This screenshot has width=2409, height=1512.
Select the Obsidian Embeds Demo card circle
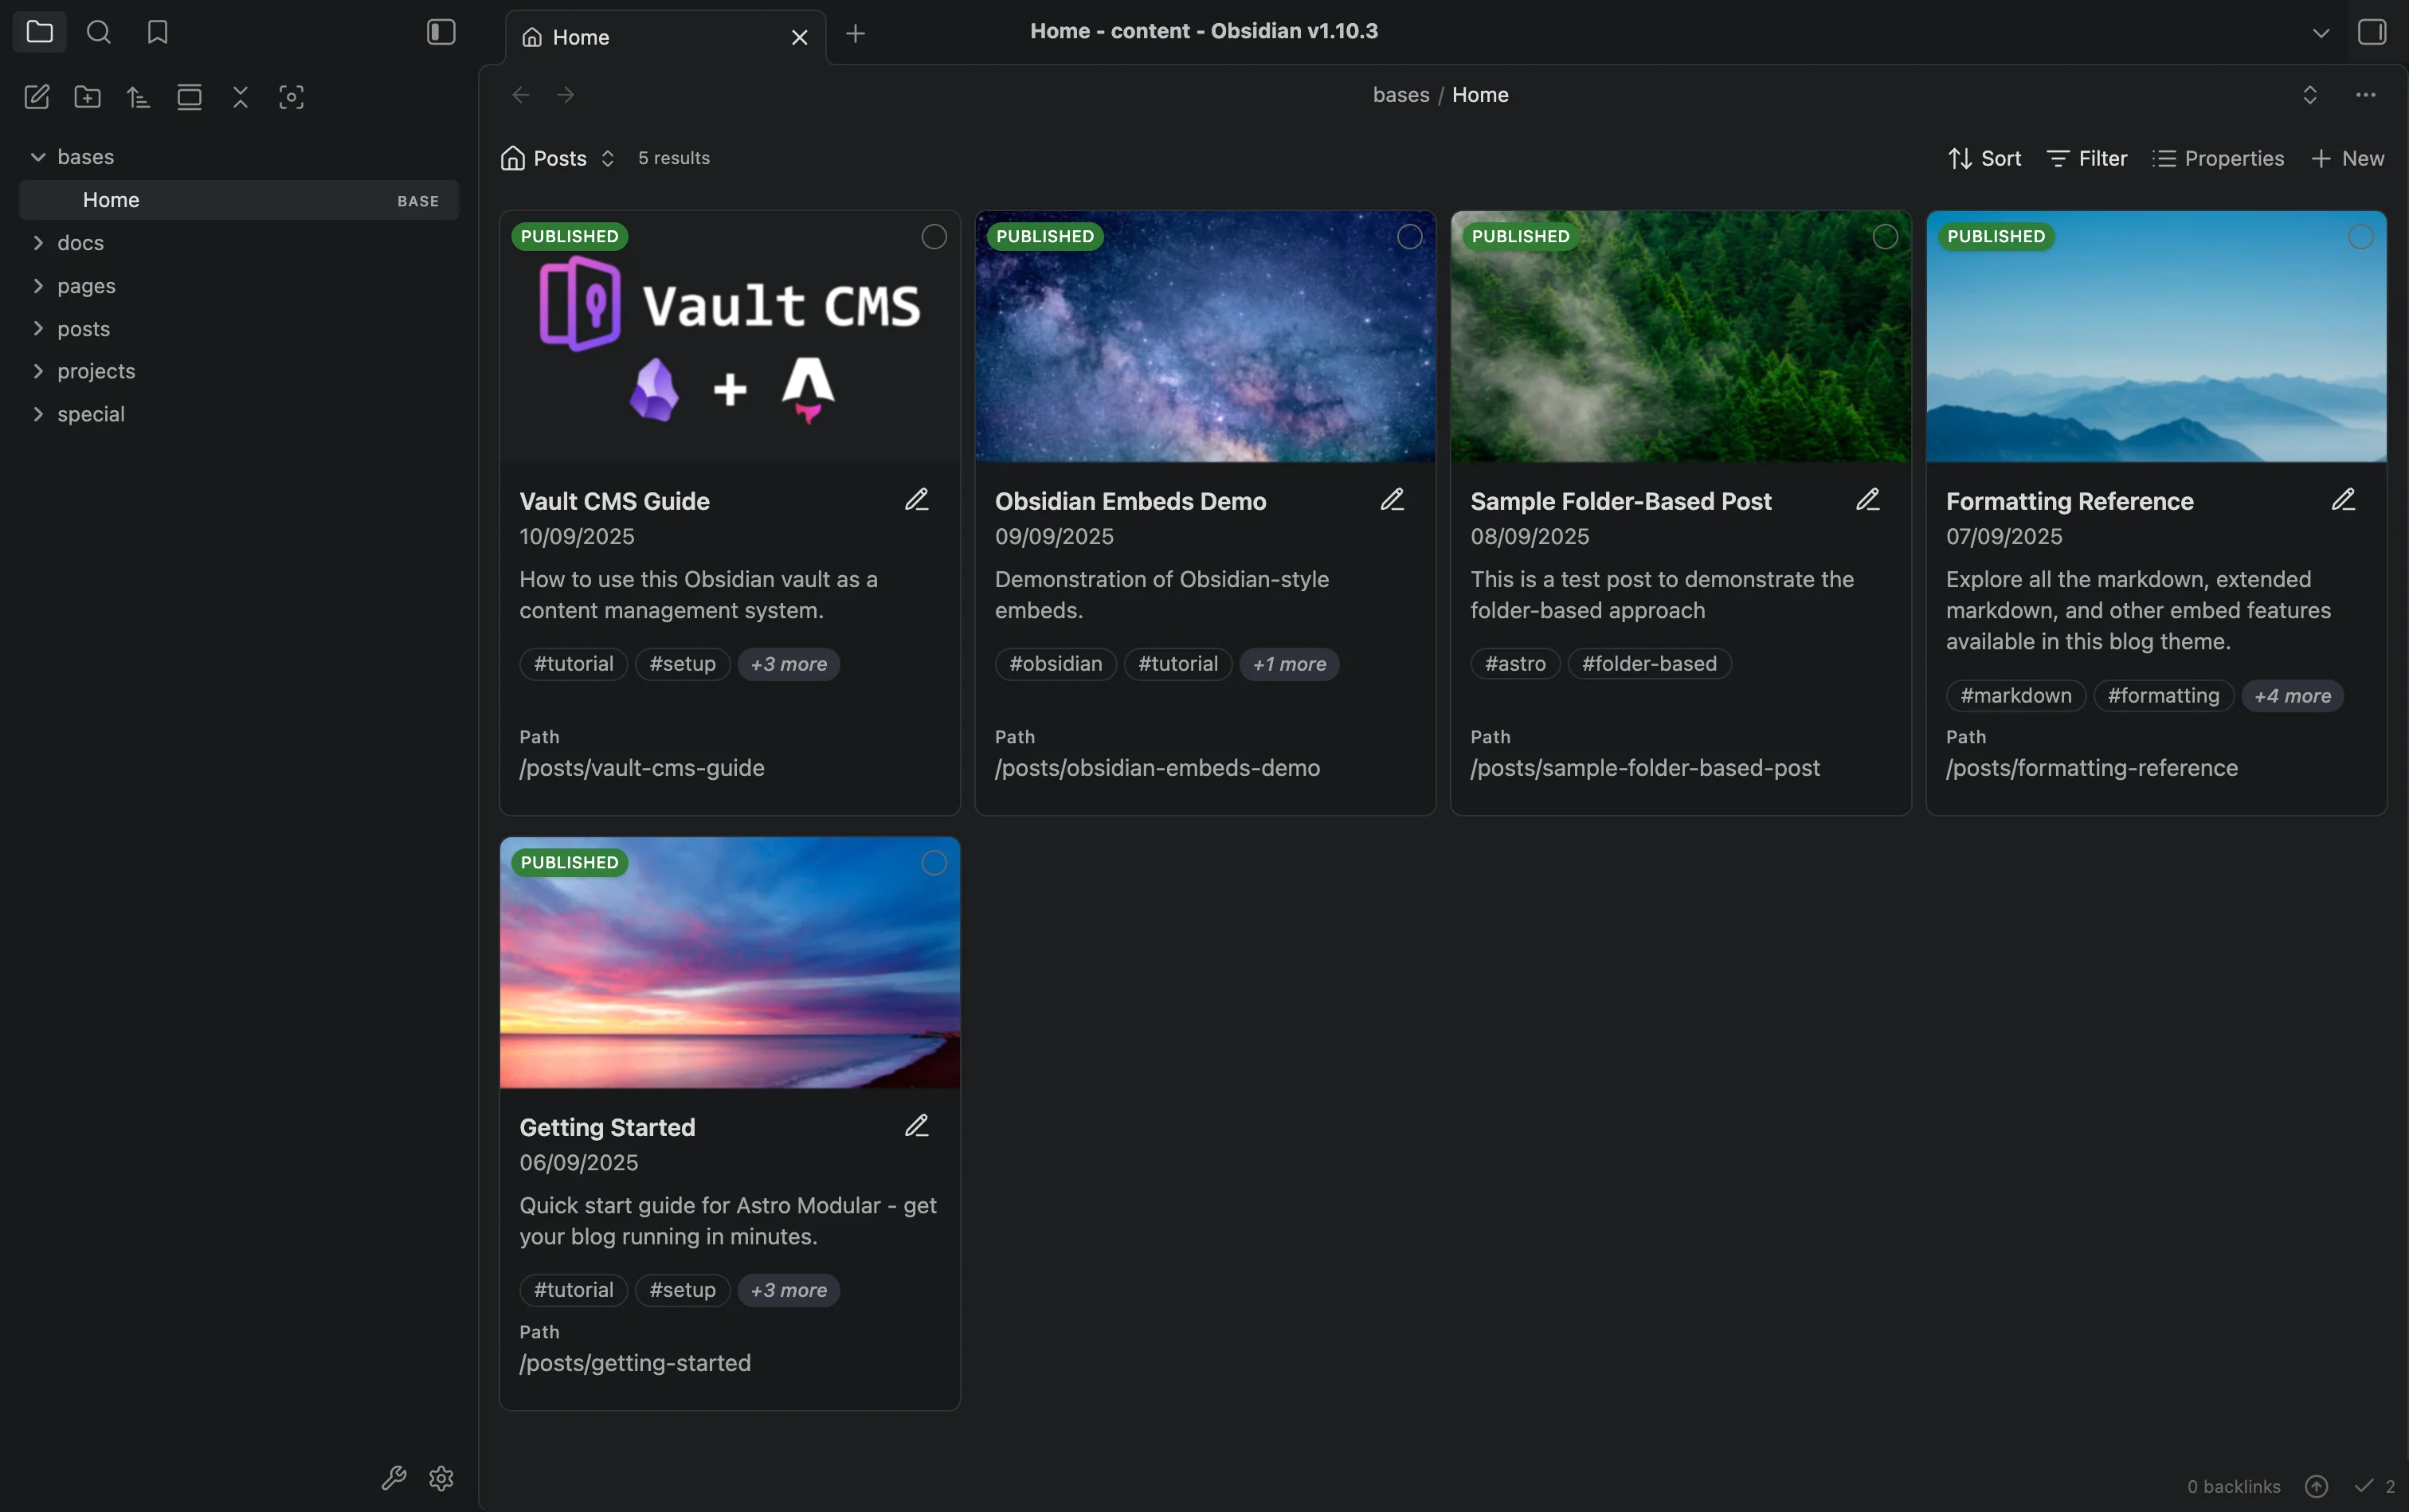point(1410,237)
